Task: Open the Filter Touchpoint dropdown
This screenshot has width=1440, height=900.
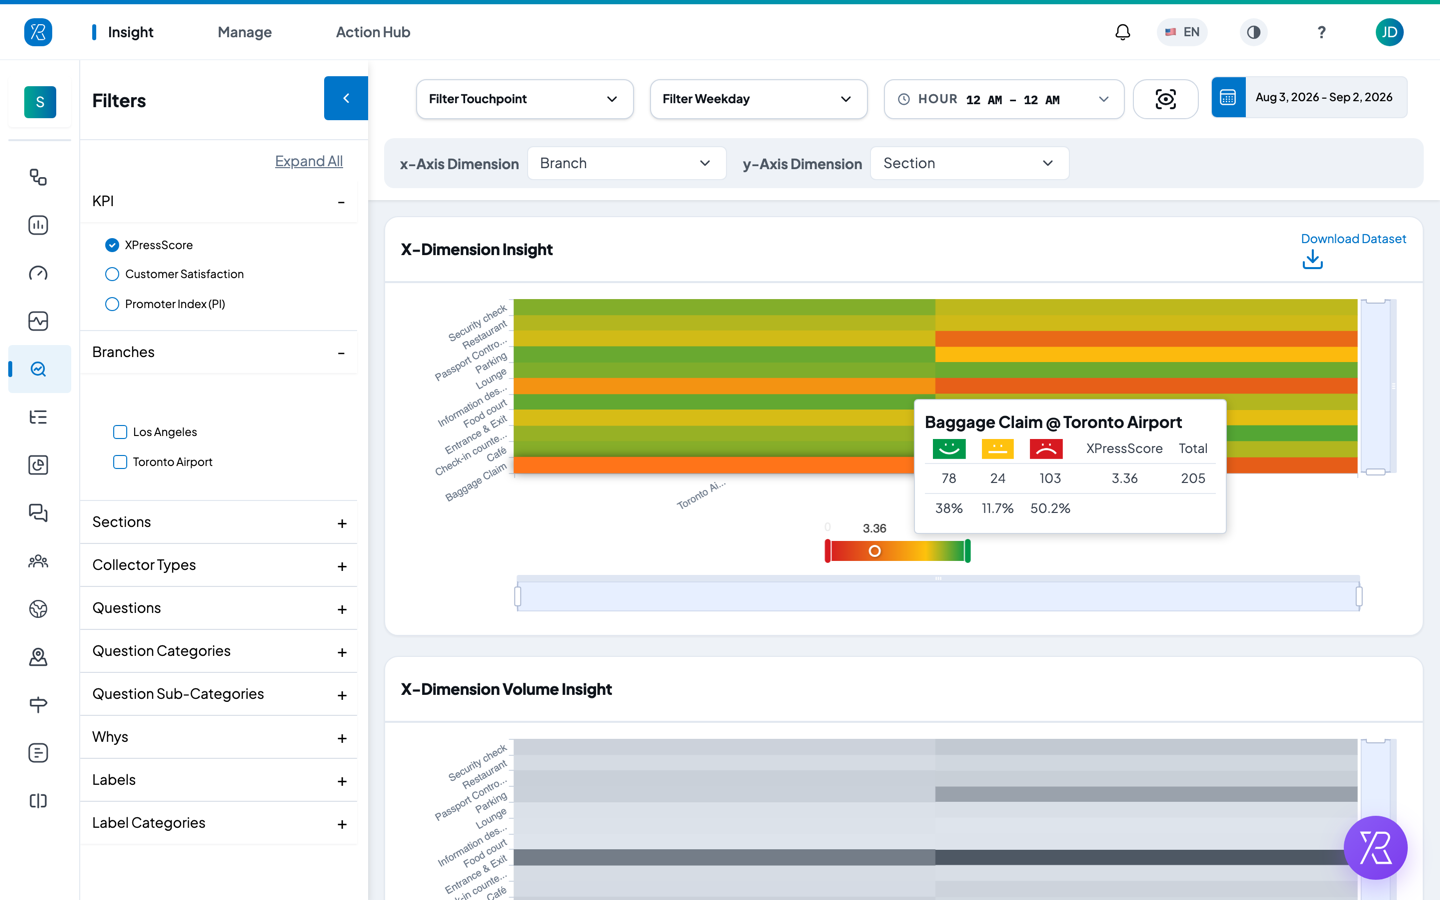Action: 524,99
